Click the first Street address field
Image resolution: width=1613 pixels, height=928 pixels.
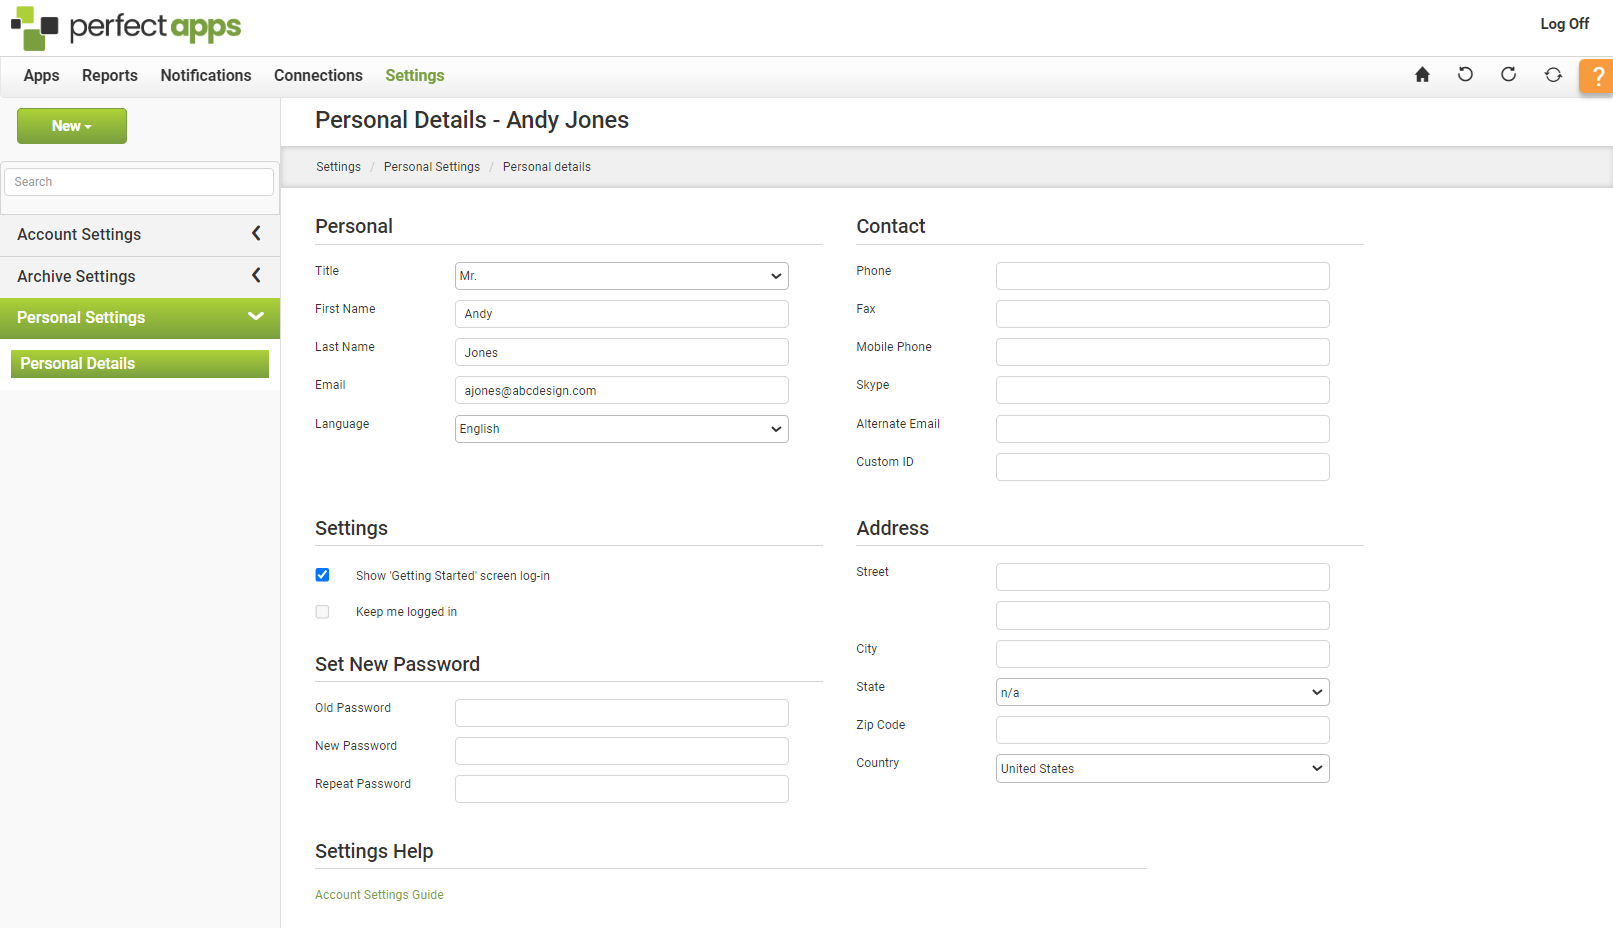point(1163,577)
